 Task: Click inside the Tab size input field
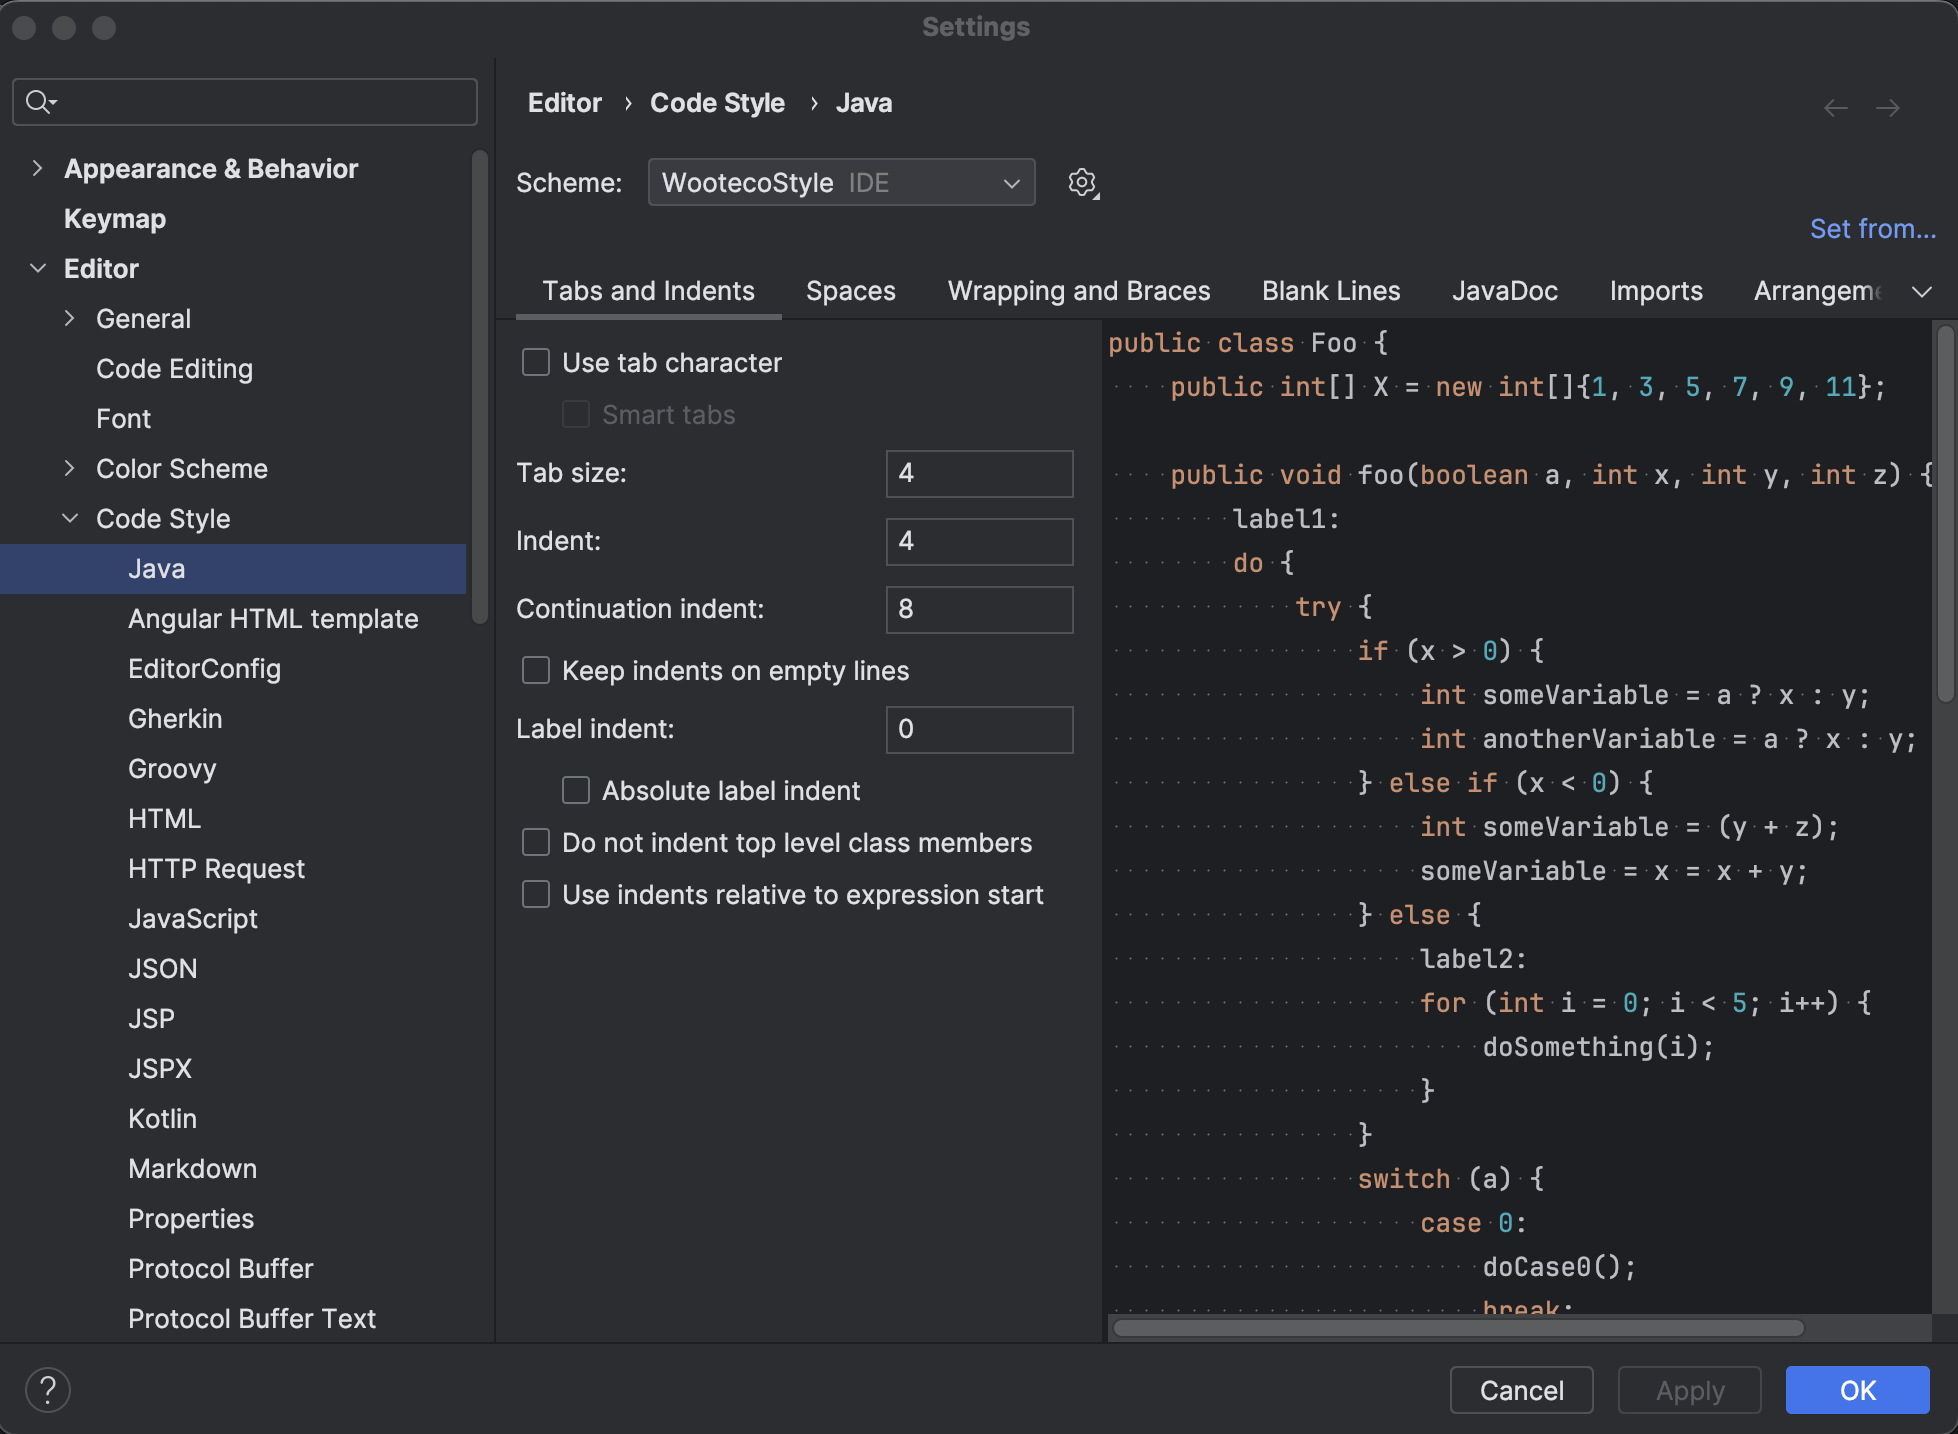tap(978, 473)
